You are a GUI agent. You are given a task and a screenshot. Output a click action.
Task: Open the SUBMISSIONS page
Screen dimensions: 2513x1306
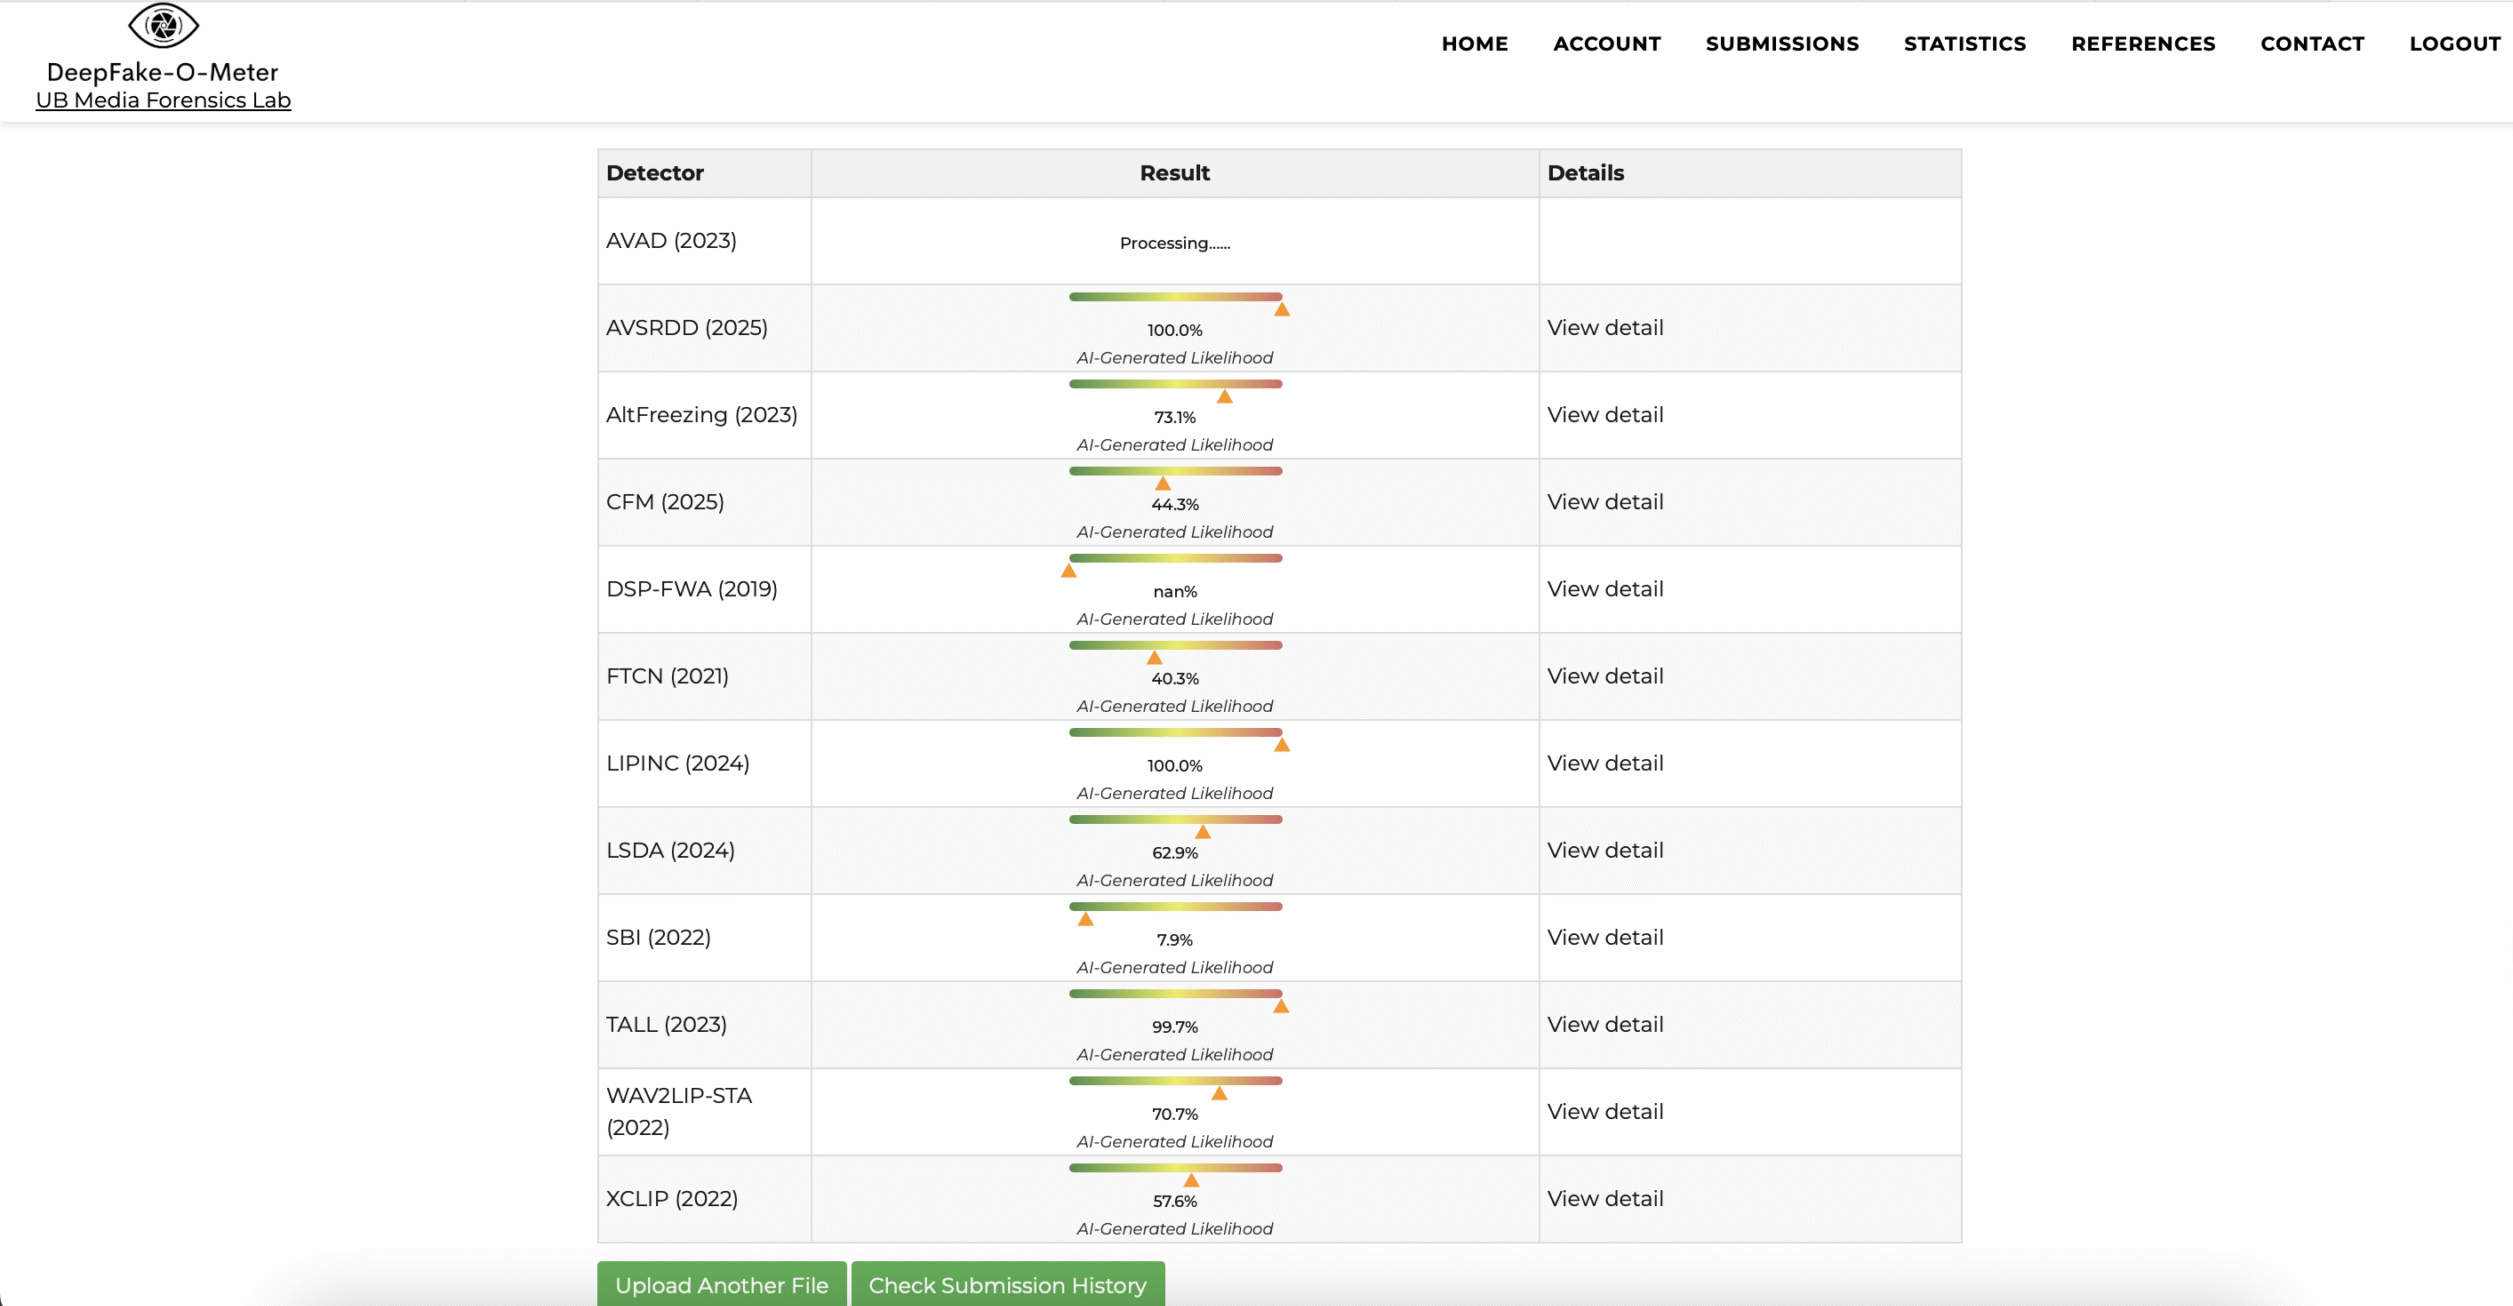1782,44
